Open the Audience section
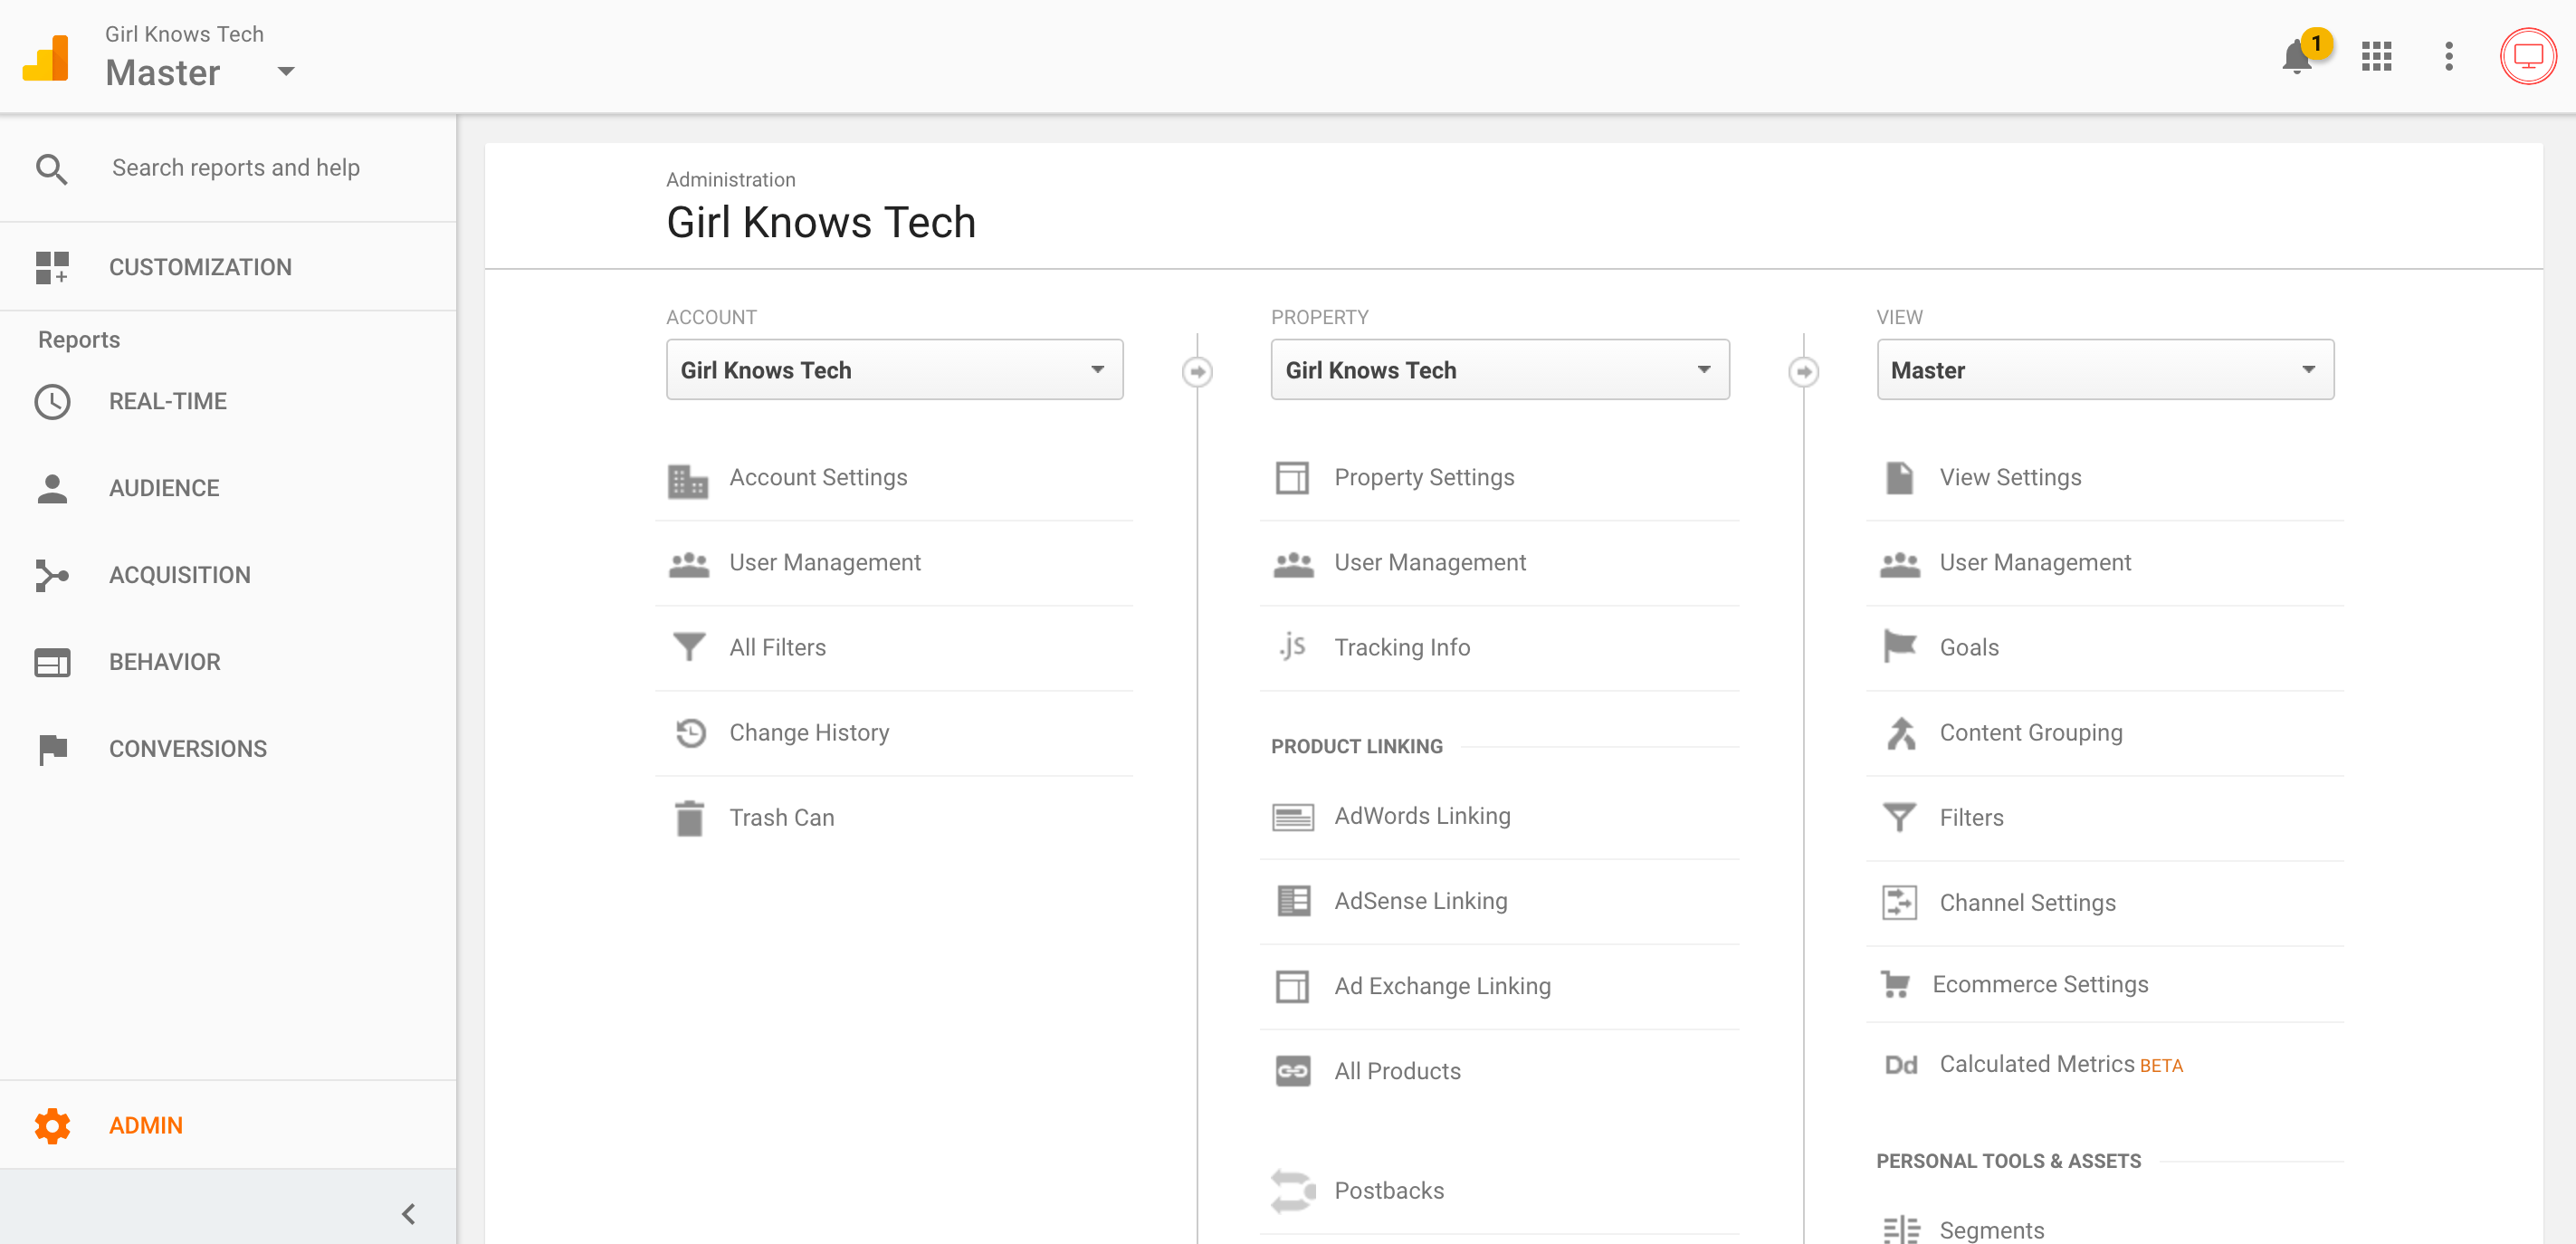Image resolution: width=2576 pixels, height=1244 pixels. click(x=165, y=488)
